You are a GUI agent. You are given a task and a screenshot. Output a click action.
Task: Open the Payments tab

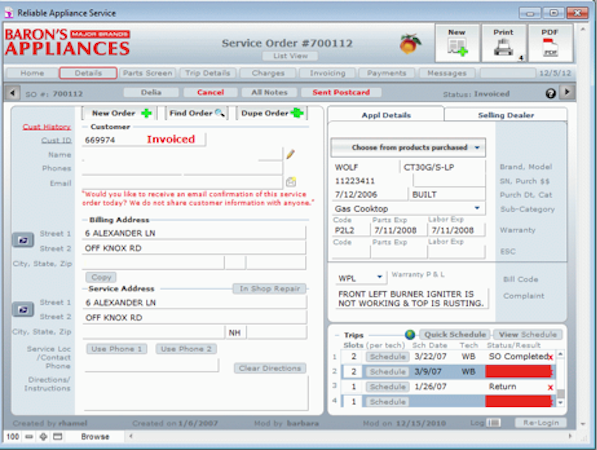pos(386,73)
